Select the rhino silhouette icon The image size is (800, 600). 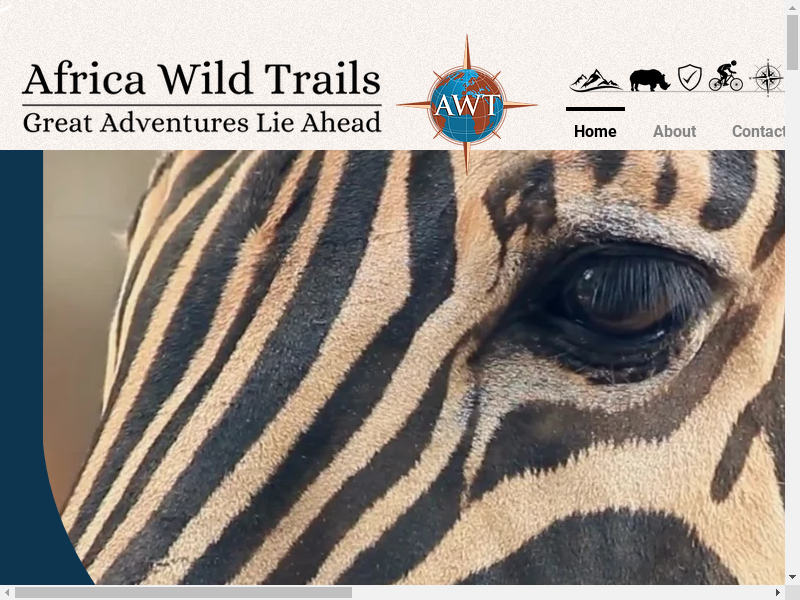click(x=649, y=80)
